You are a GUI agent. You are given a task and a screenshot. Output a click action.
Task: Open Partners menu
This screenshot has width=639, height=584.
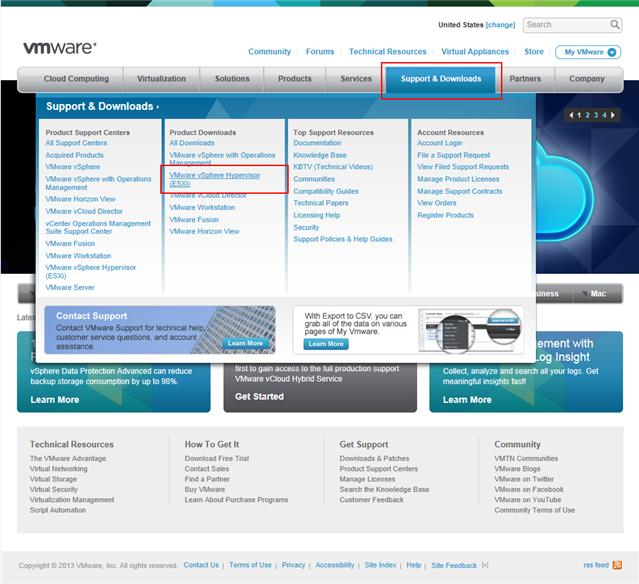pyautogui.click(x=525, y=79)
